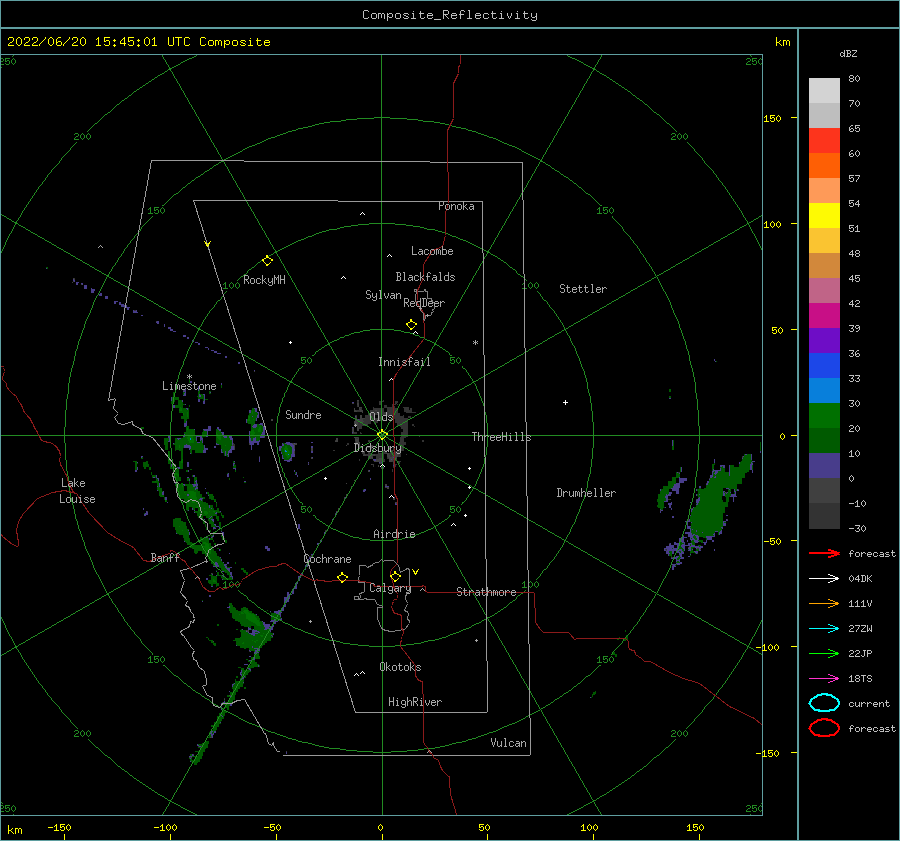Click the white 04DK arrow icon
The height and width of the screenshot is (841, 900).
(x=824, y=578)
